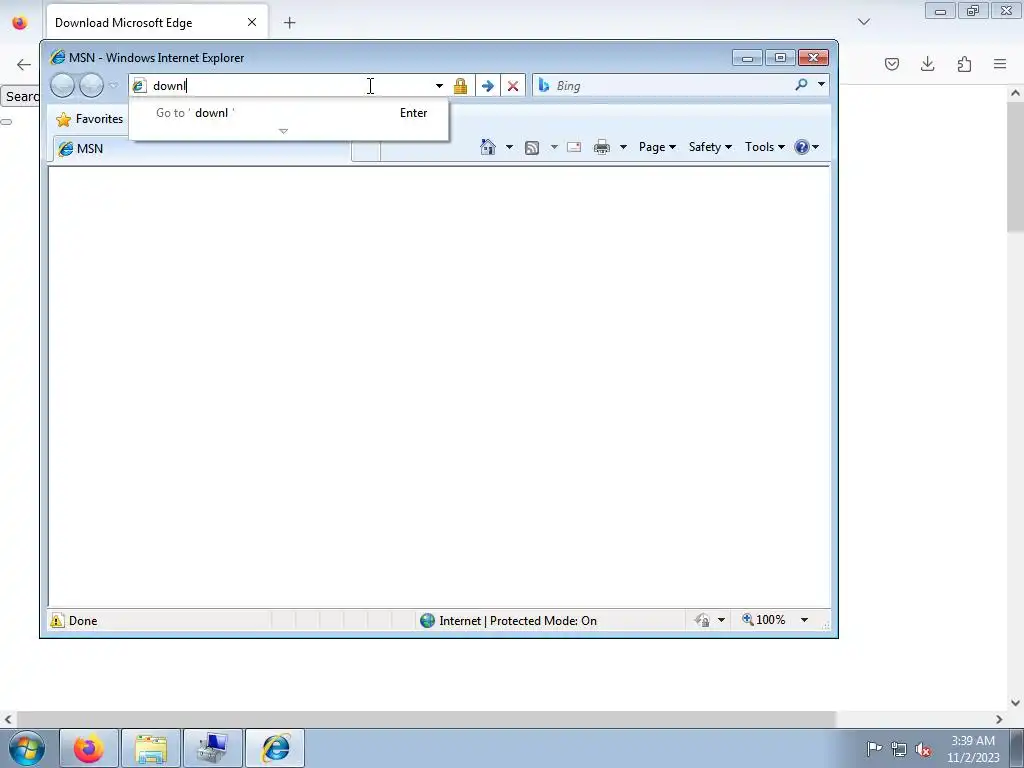
Task: Click the Help question mark icon
Action: point(801,147)
